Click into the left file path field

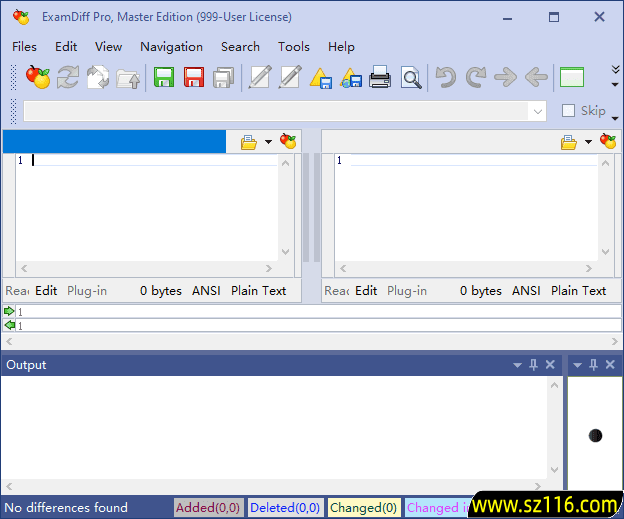pyautogui.click(x=115, y=142)
